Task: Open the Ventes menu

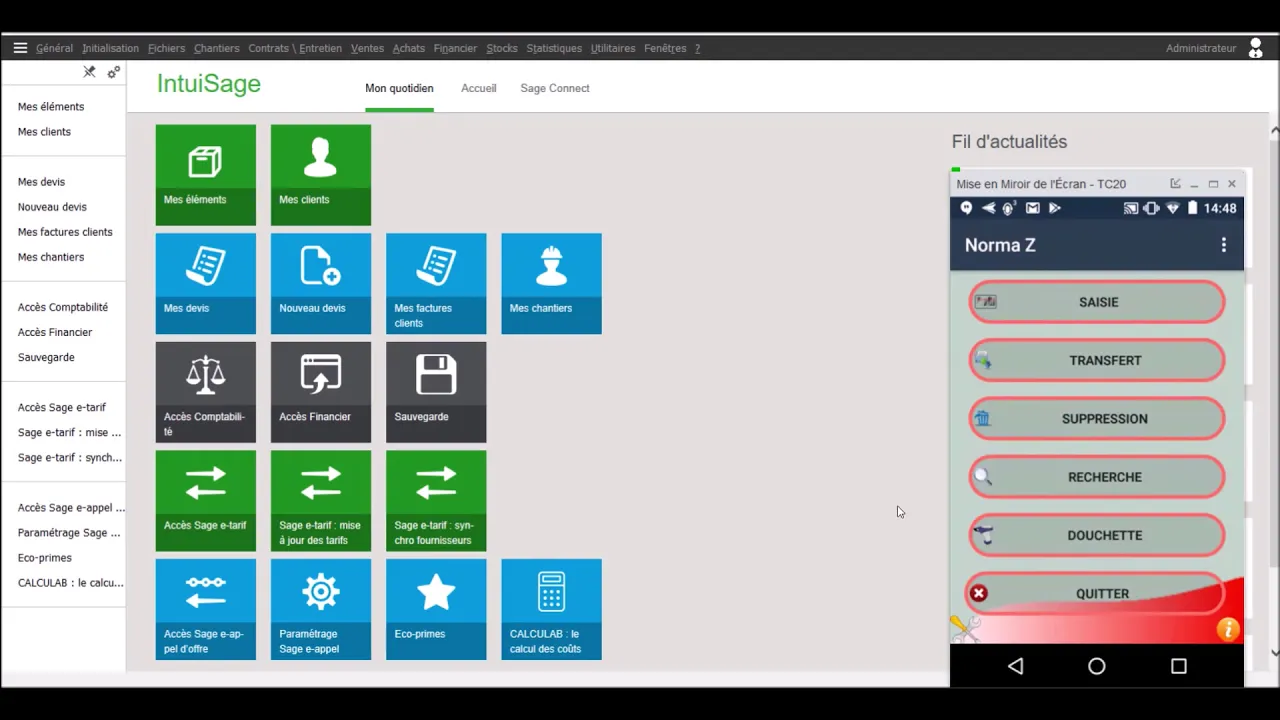Action: coord(367,48)
